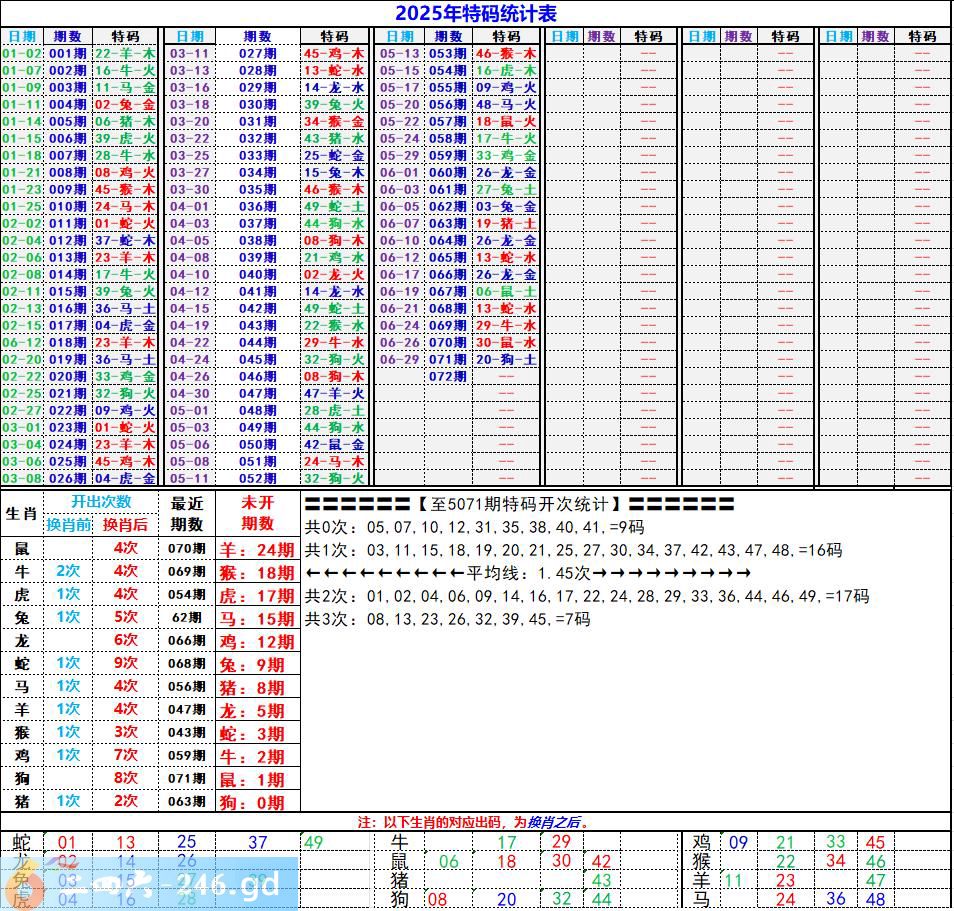
Task: Click the 换肖后 sub-header
Action: (x=125, y=525)
